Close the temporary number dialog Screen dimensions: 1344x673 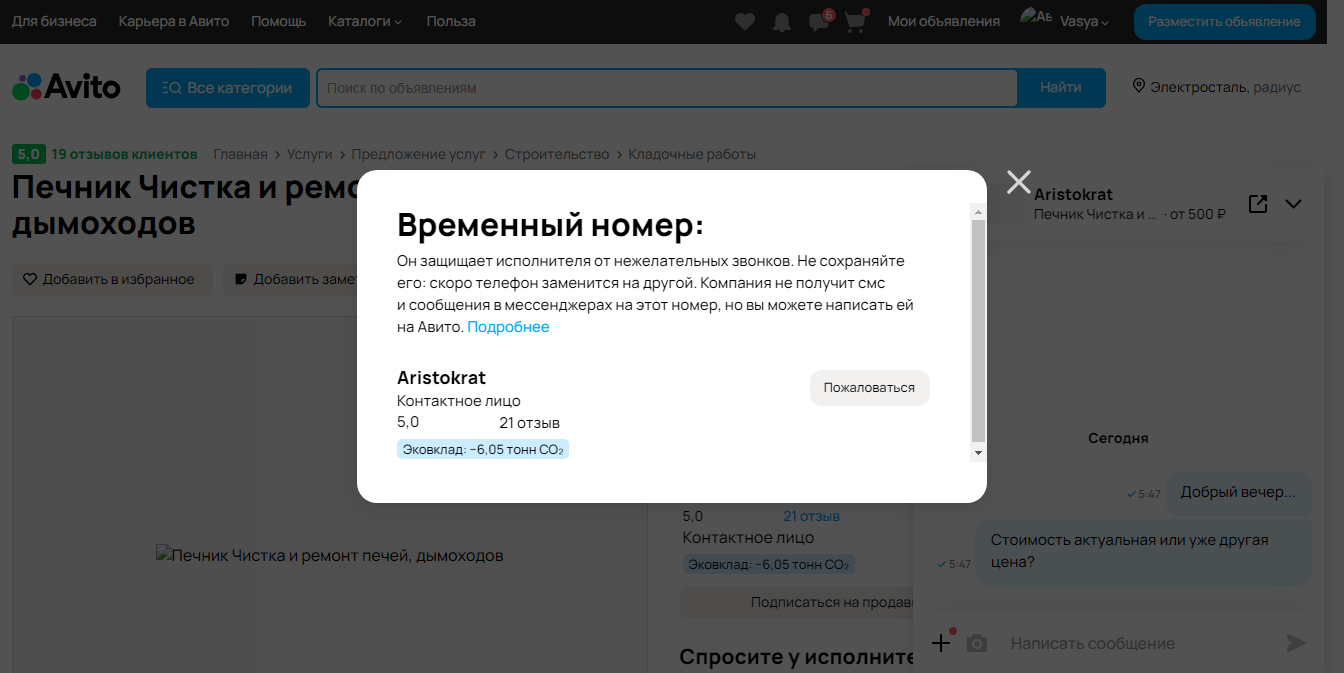(1018, 182)
